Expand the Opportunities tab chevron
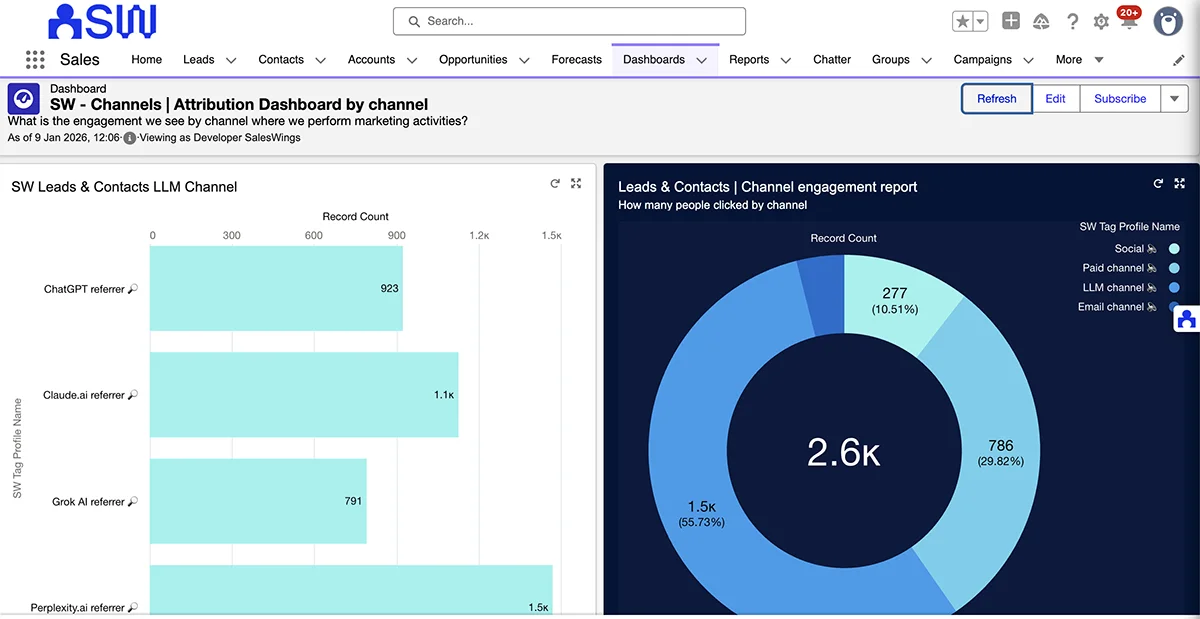This screenshot has height=619, width=1200. click(525, 60)
